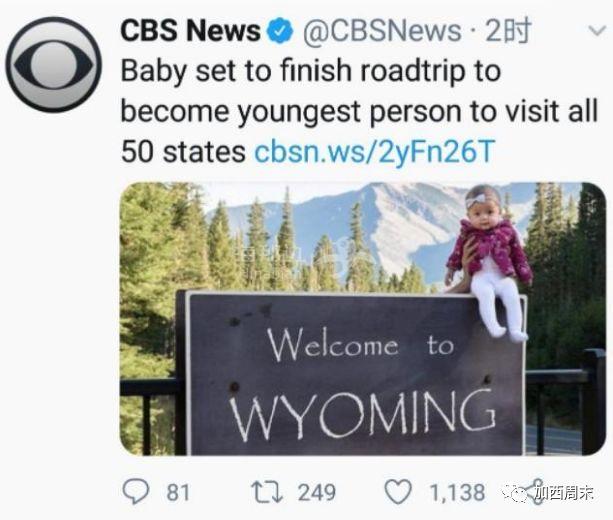
Task: Click the blue verified badge
Action: (x=280, y=31)
